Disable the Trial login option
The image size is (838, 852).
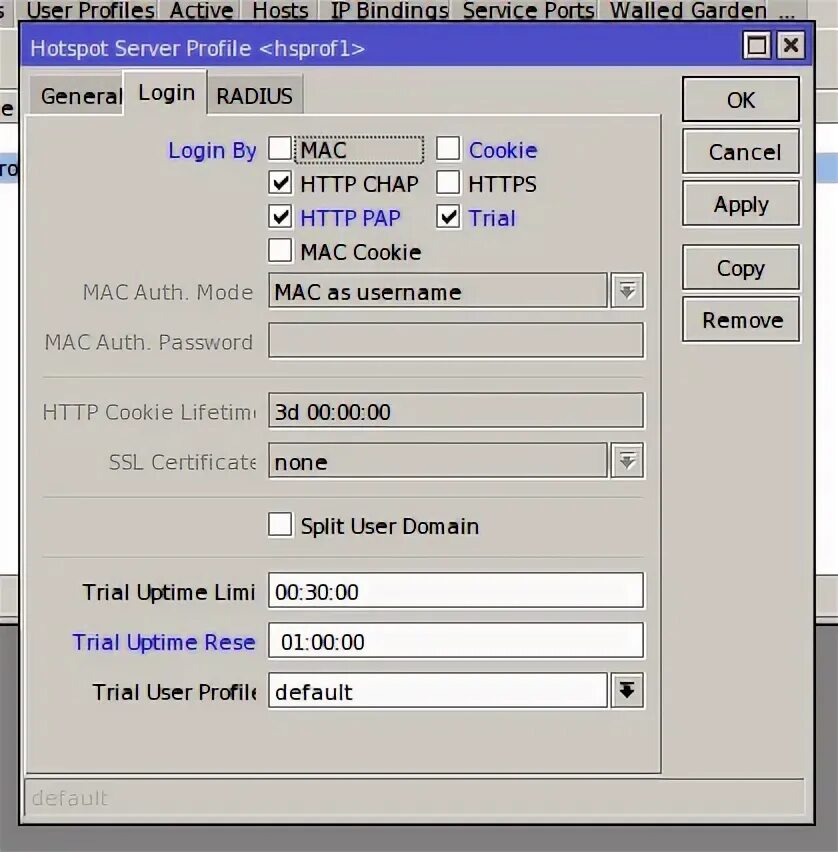click(x=448, y=217)
